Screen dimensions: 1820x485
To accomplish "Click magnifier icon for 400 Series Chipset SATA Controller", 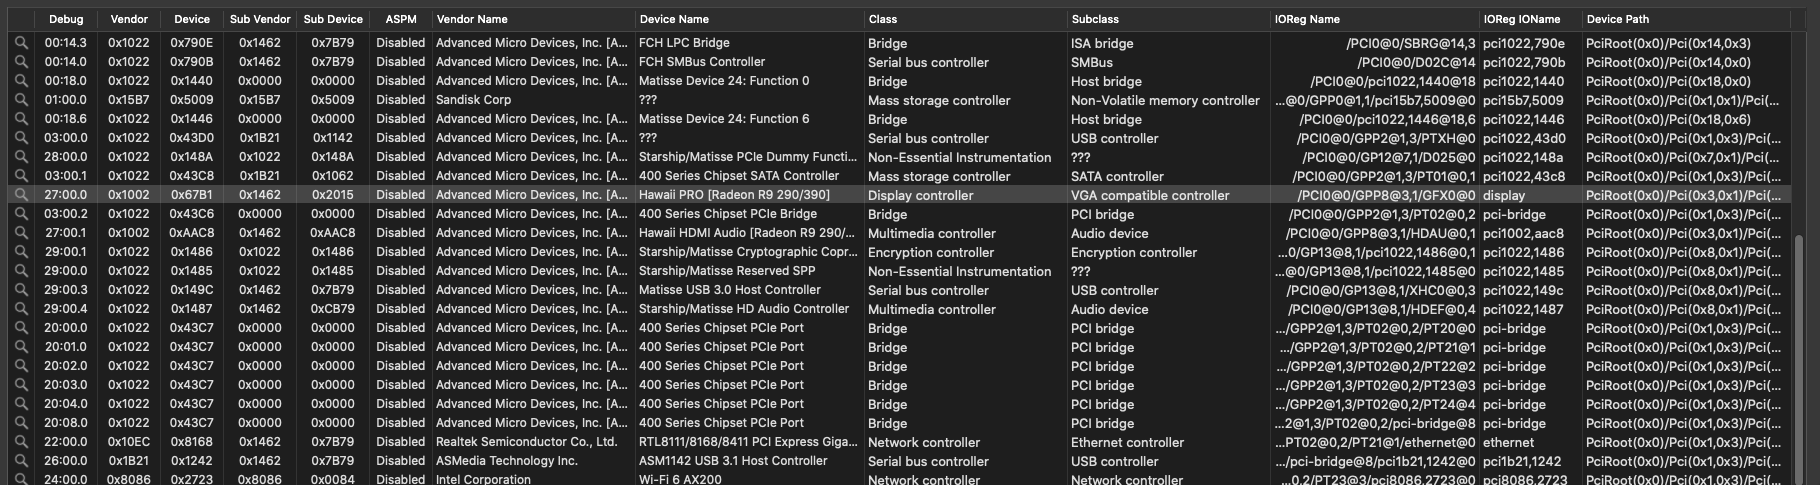I will [x=21, y=176].
